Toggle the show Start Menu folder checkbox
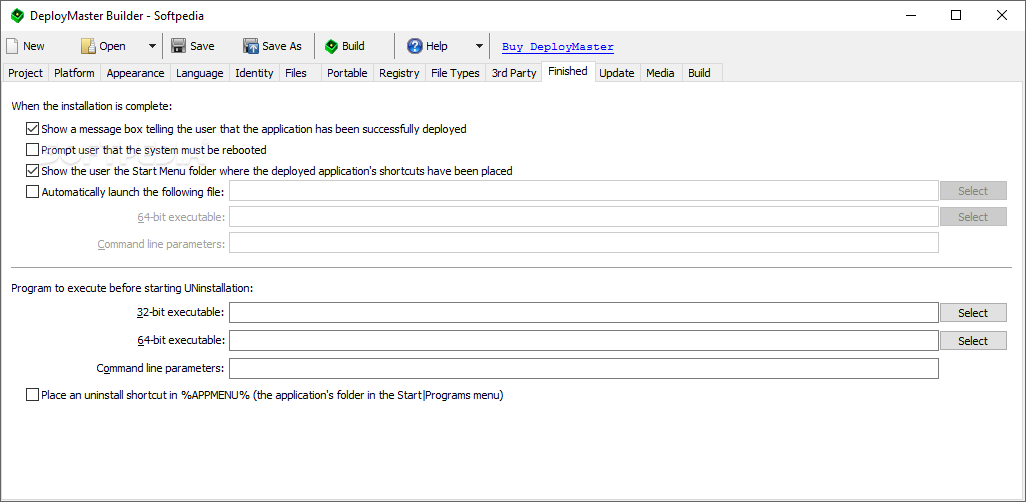This screenshot has width=1026, height=502. pos(32,171)
